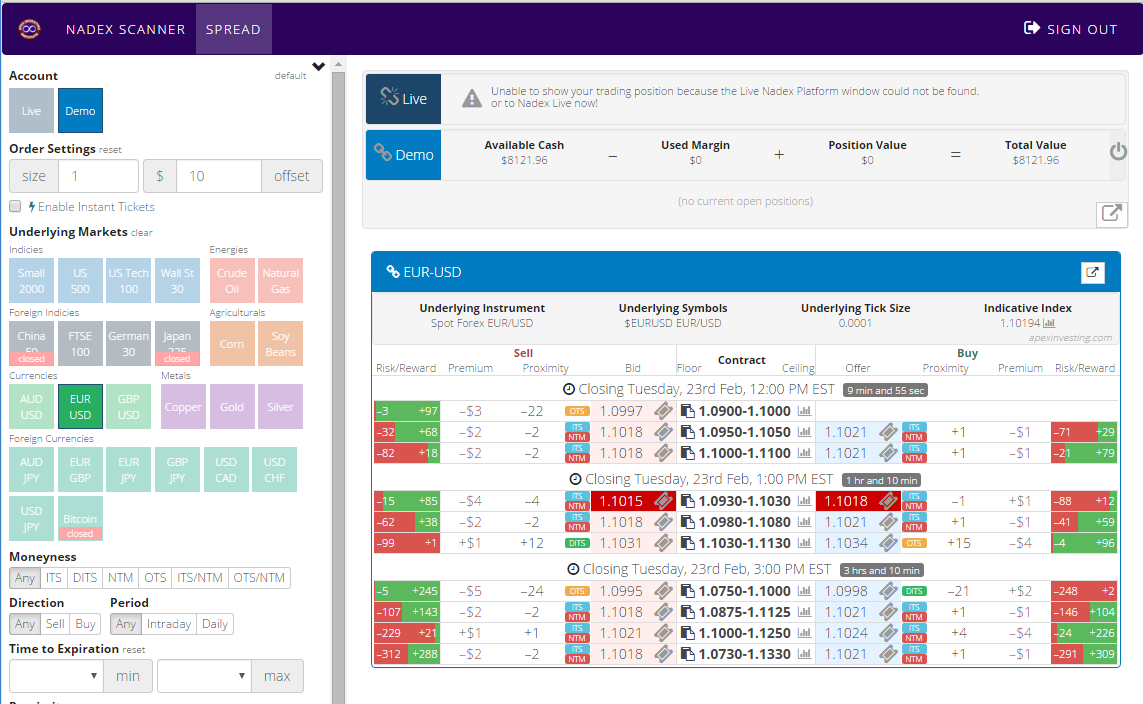Click the Demo power icon
This screenshot has width=1143, height=704.
(1118, 153)
